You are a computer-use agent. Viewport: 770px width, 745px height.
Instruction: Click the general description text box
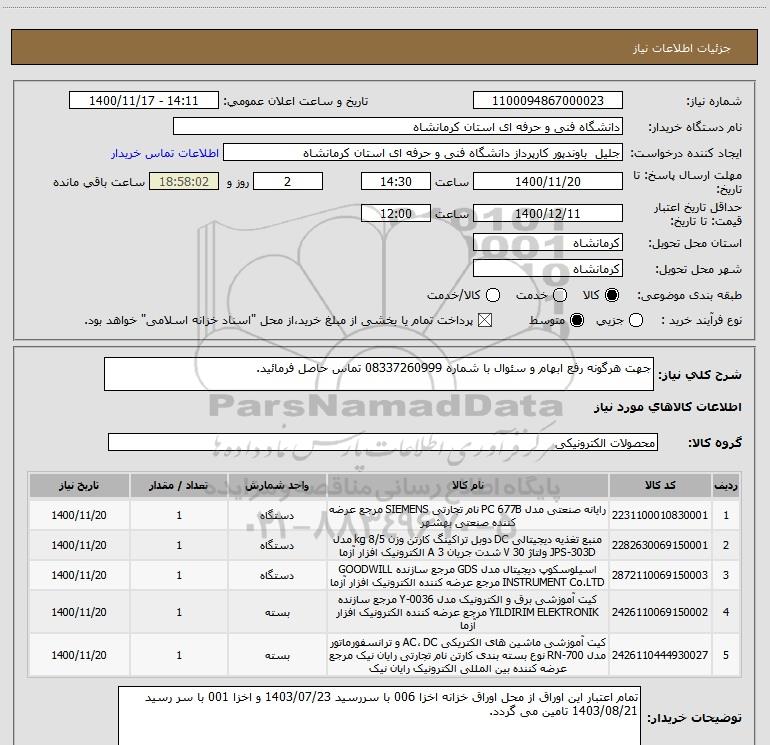[379, 374]
